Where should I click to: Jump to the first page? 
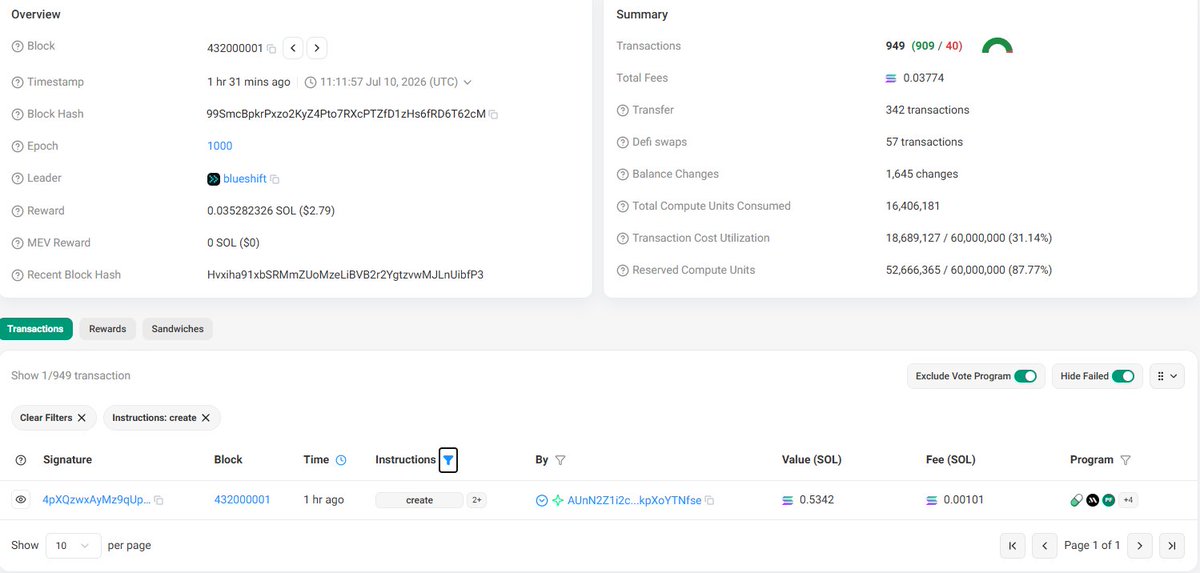pos(1013,545)
